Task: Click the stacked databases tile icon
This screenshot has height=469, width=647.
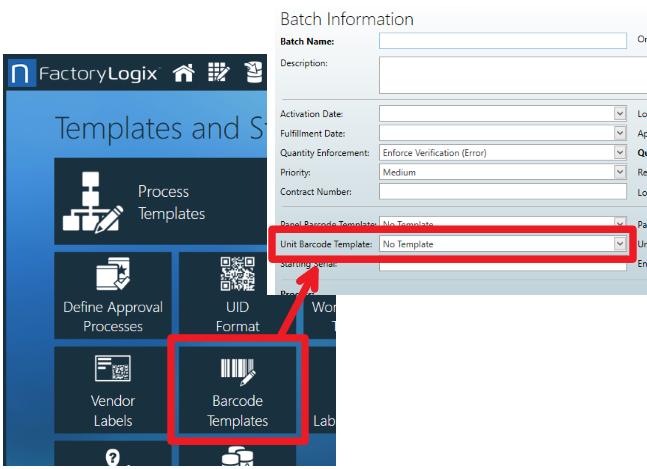Action: [237, 456]
